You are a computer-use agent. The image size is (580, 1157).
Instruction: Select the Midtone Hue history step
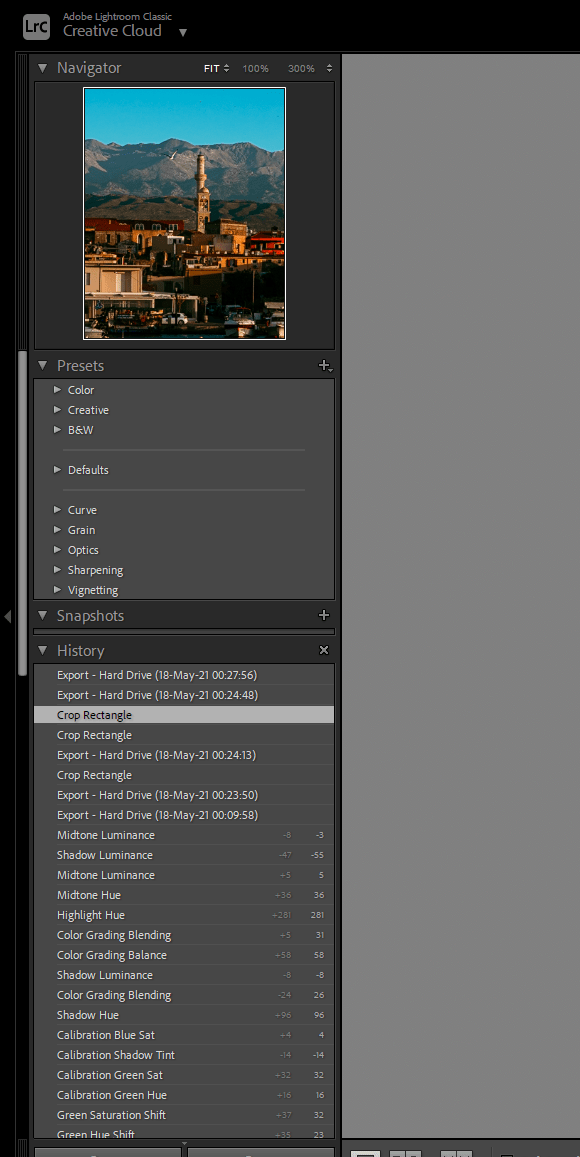(x=184, y=894)
